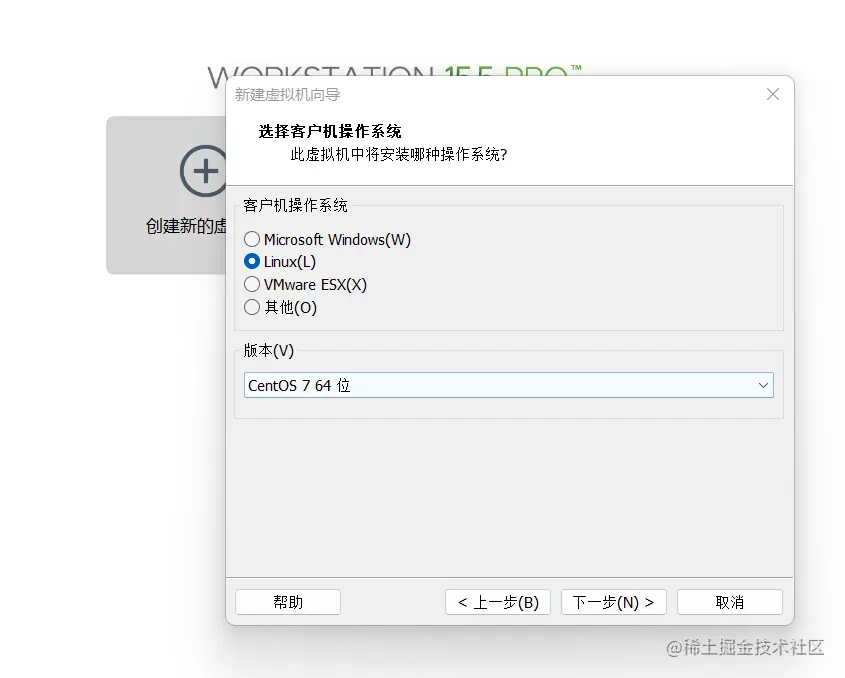Click the plus icon to create a VM

click(x=203, y=171)
